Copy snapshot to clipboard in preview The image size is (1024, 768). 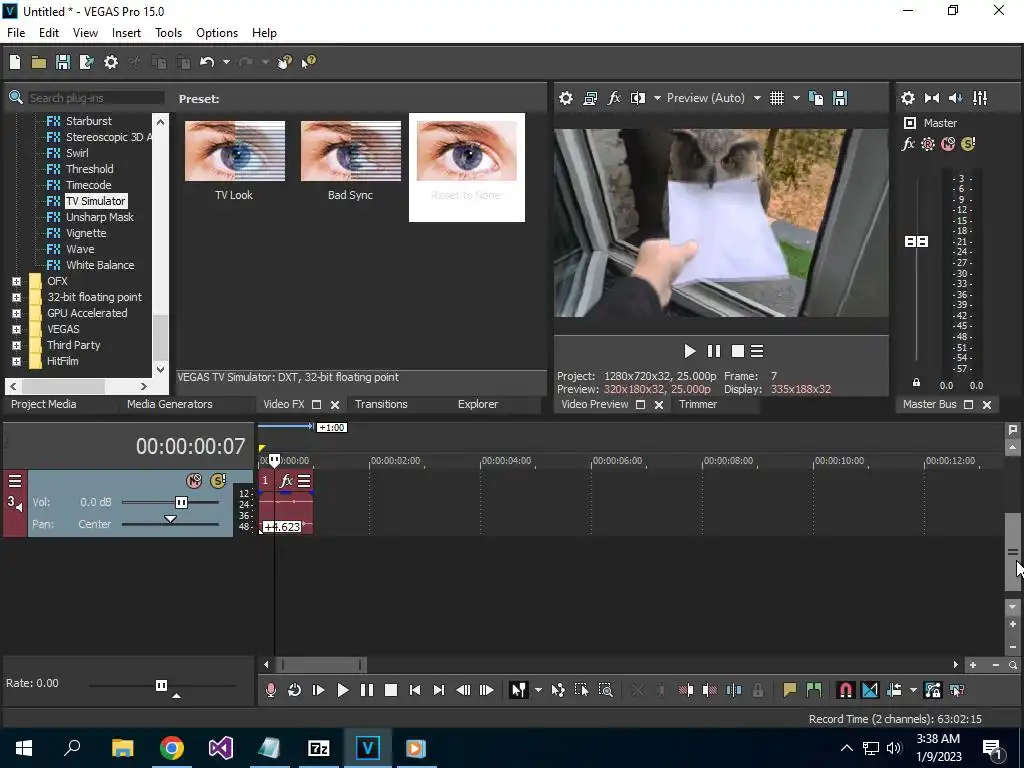[816, 98]
